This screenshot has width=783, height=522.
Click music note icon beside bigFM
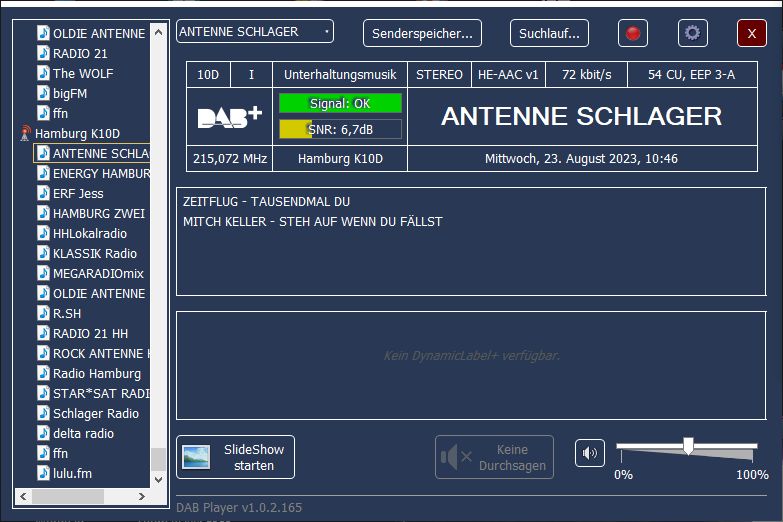(x=43, y=93)
